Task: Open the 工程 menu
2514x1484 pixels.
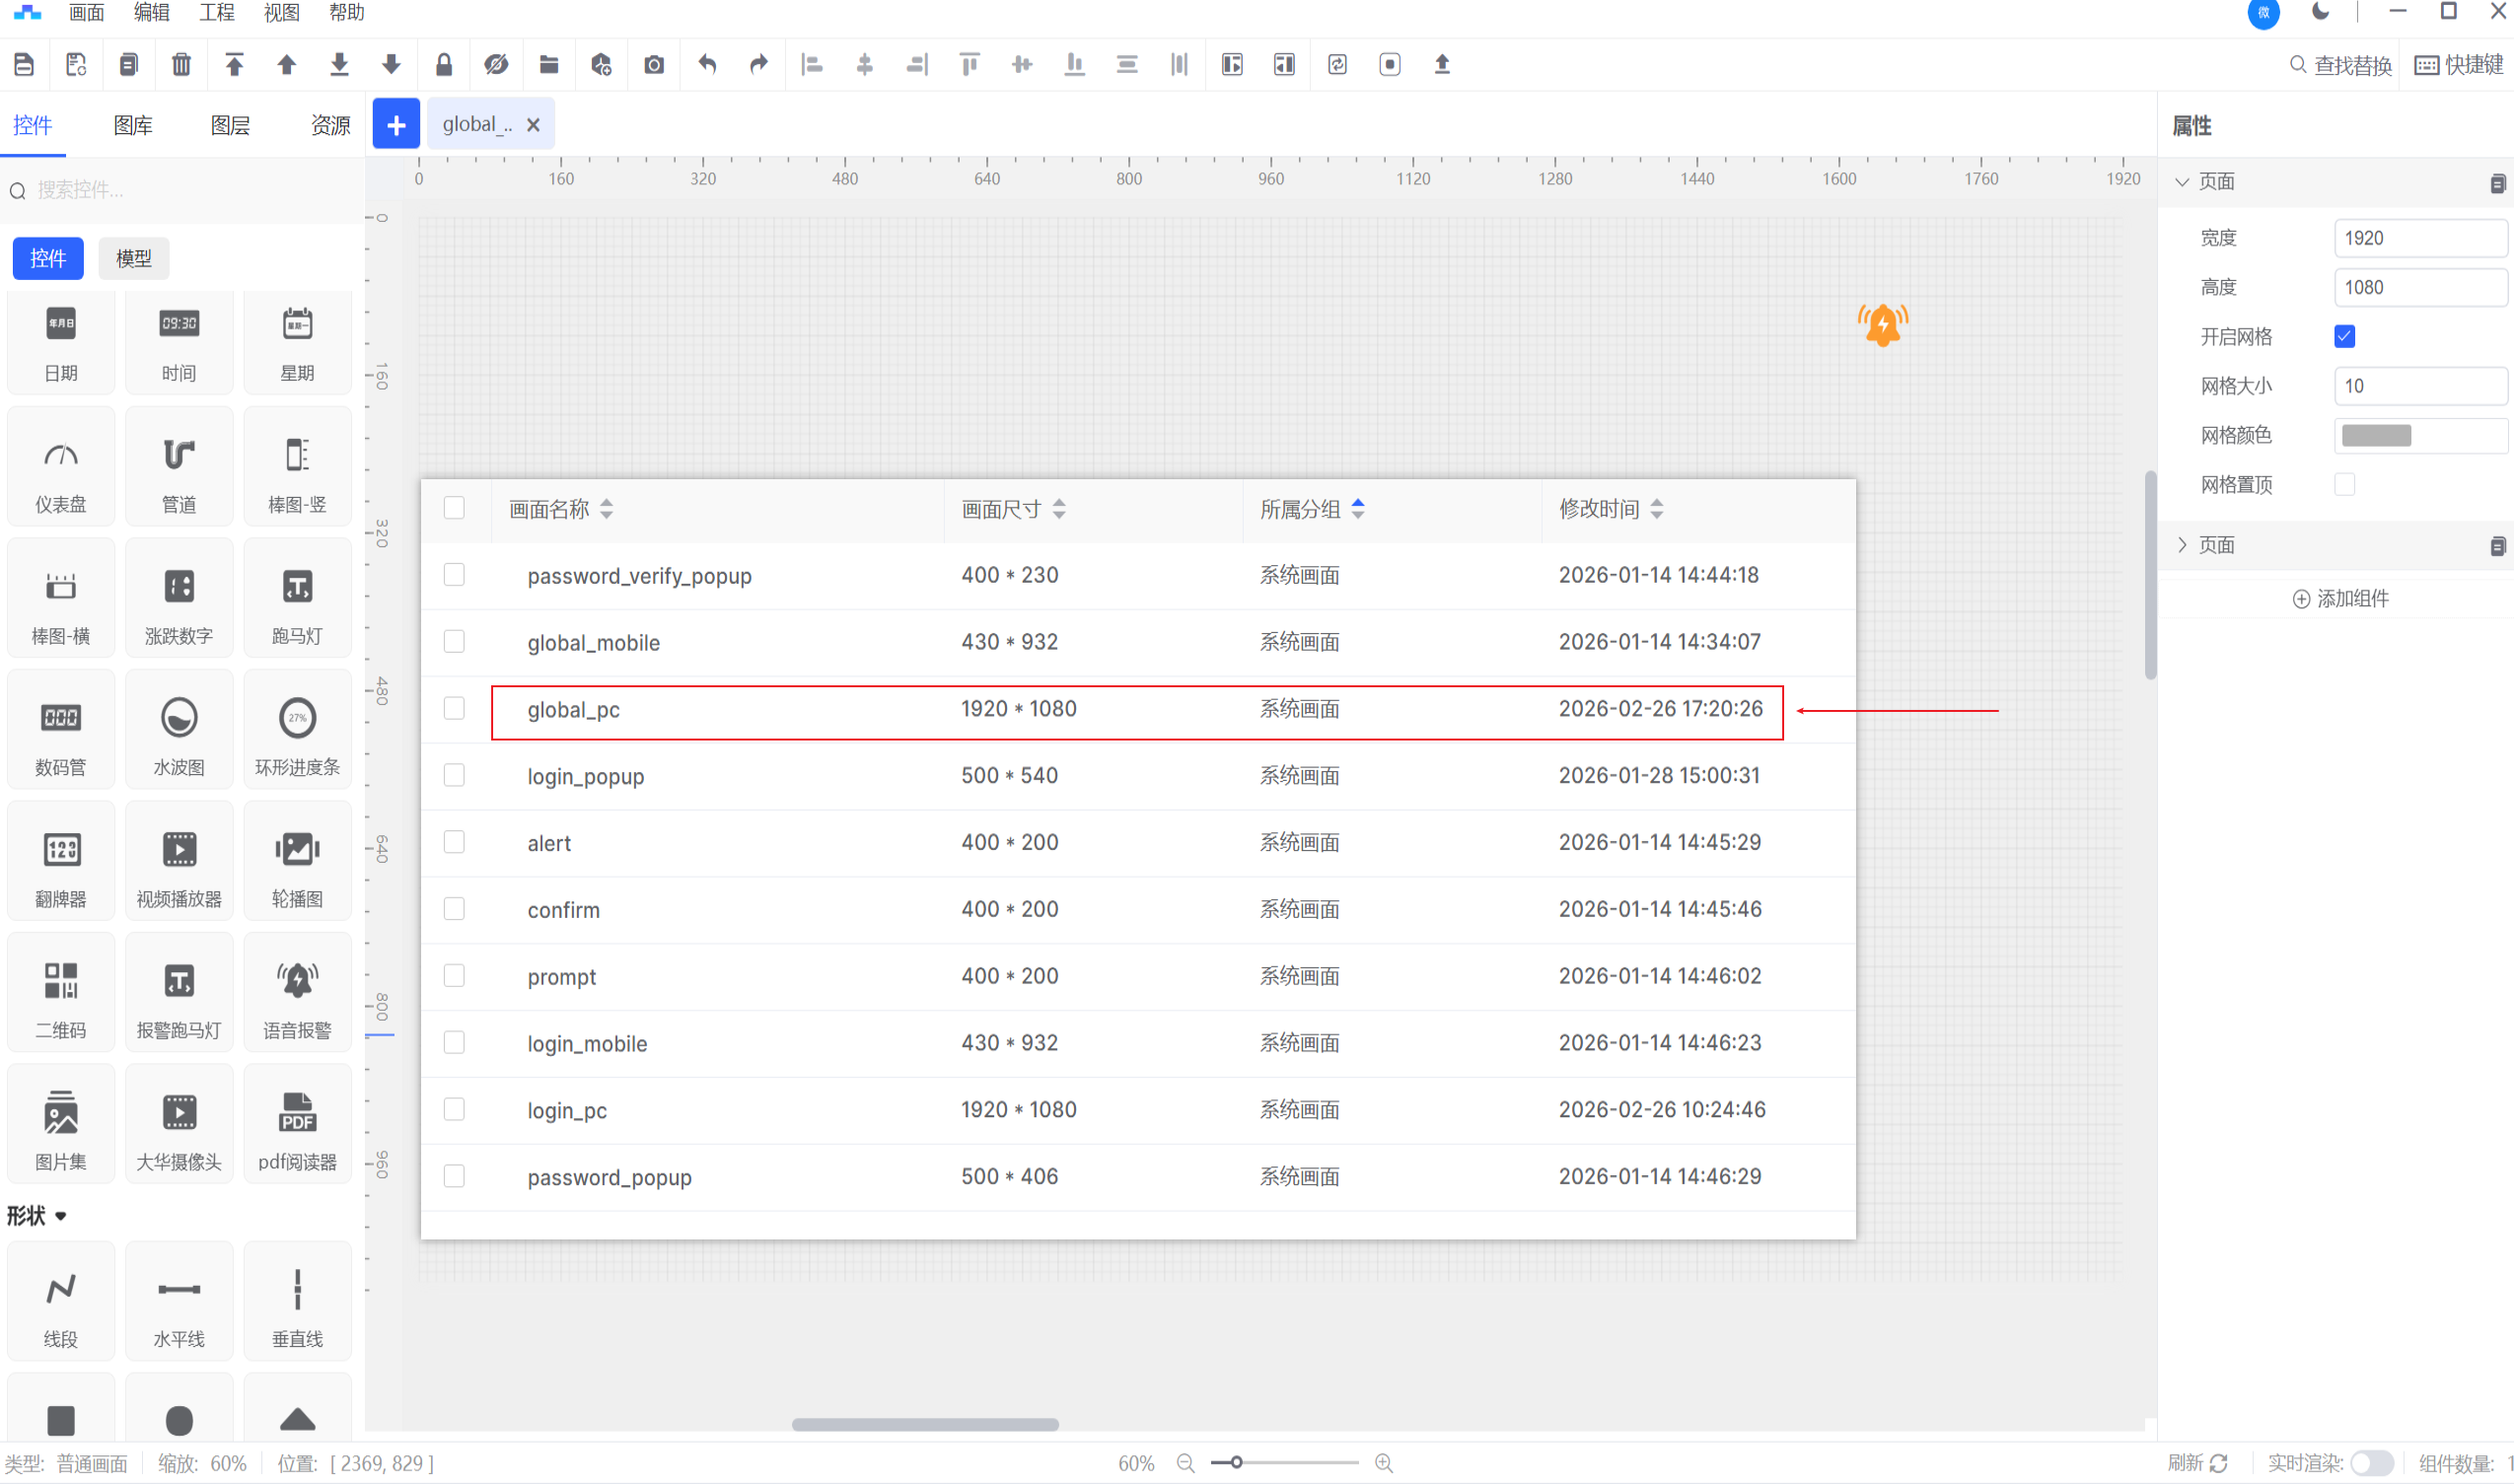Action: [x=216, y=13]
